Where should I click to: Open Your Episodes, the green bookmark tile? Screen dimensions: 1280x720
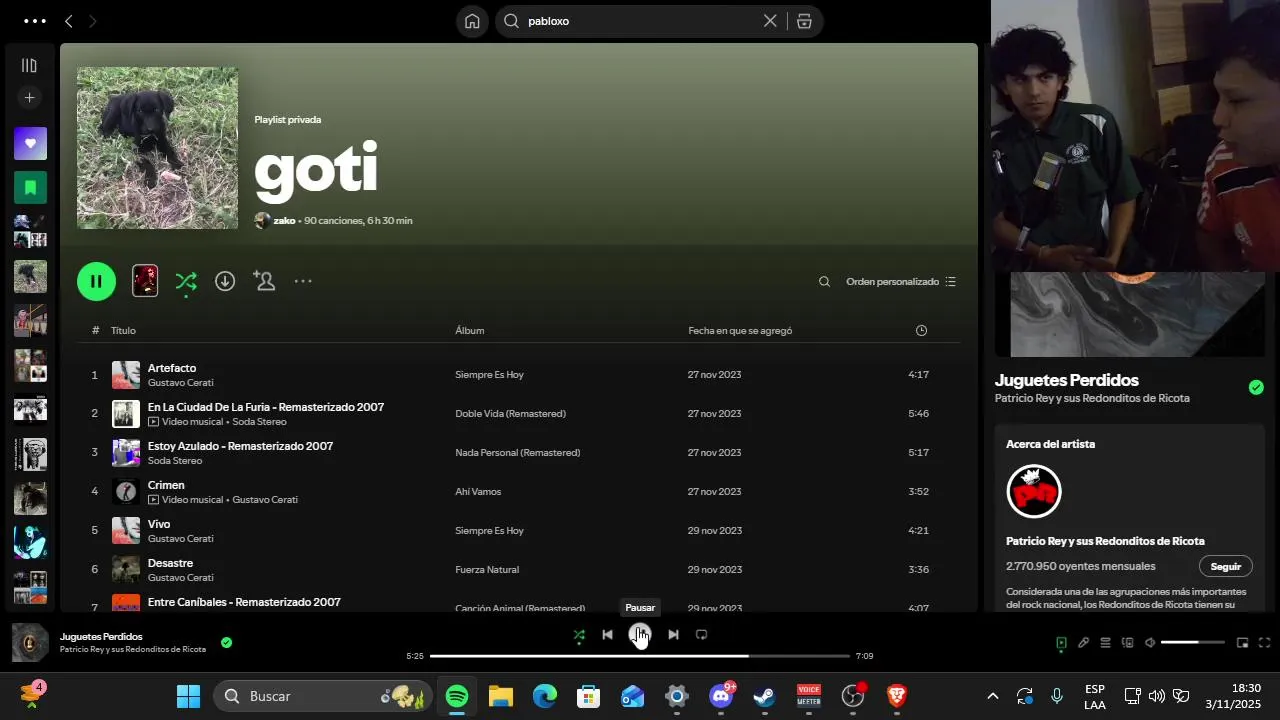pyautogui.click(x=30, y=187)
